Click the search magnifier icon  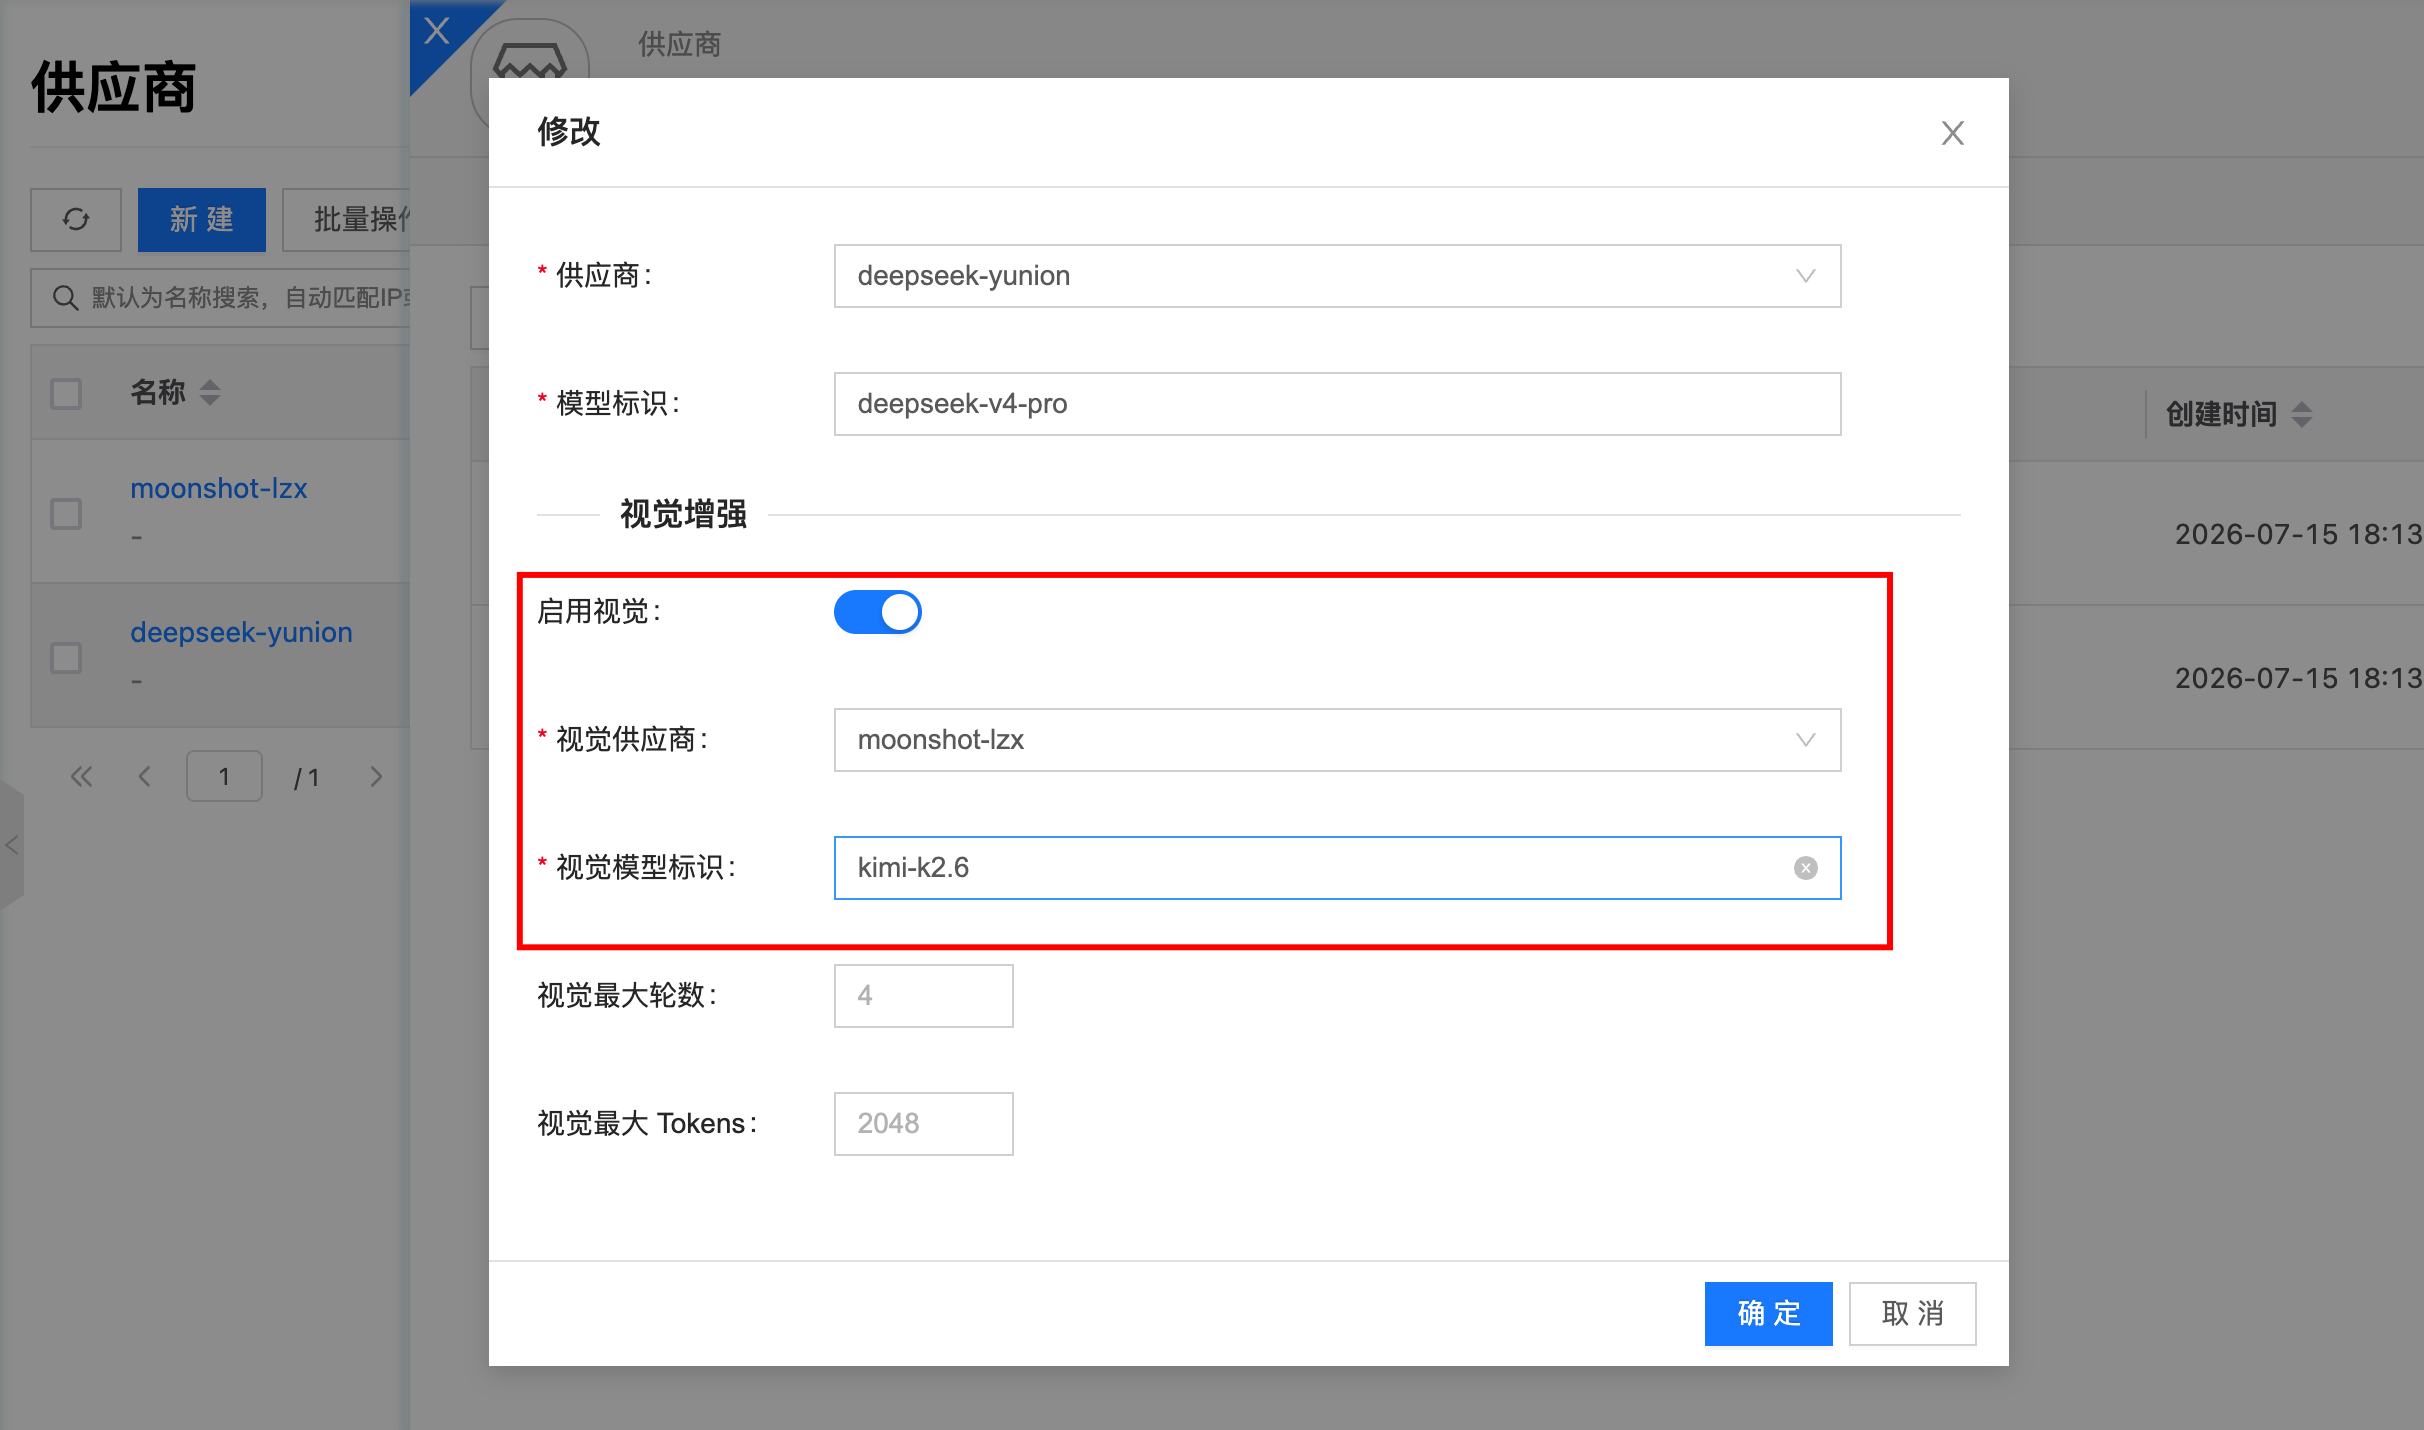click(65, 298)
